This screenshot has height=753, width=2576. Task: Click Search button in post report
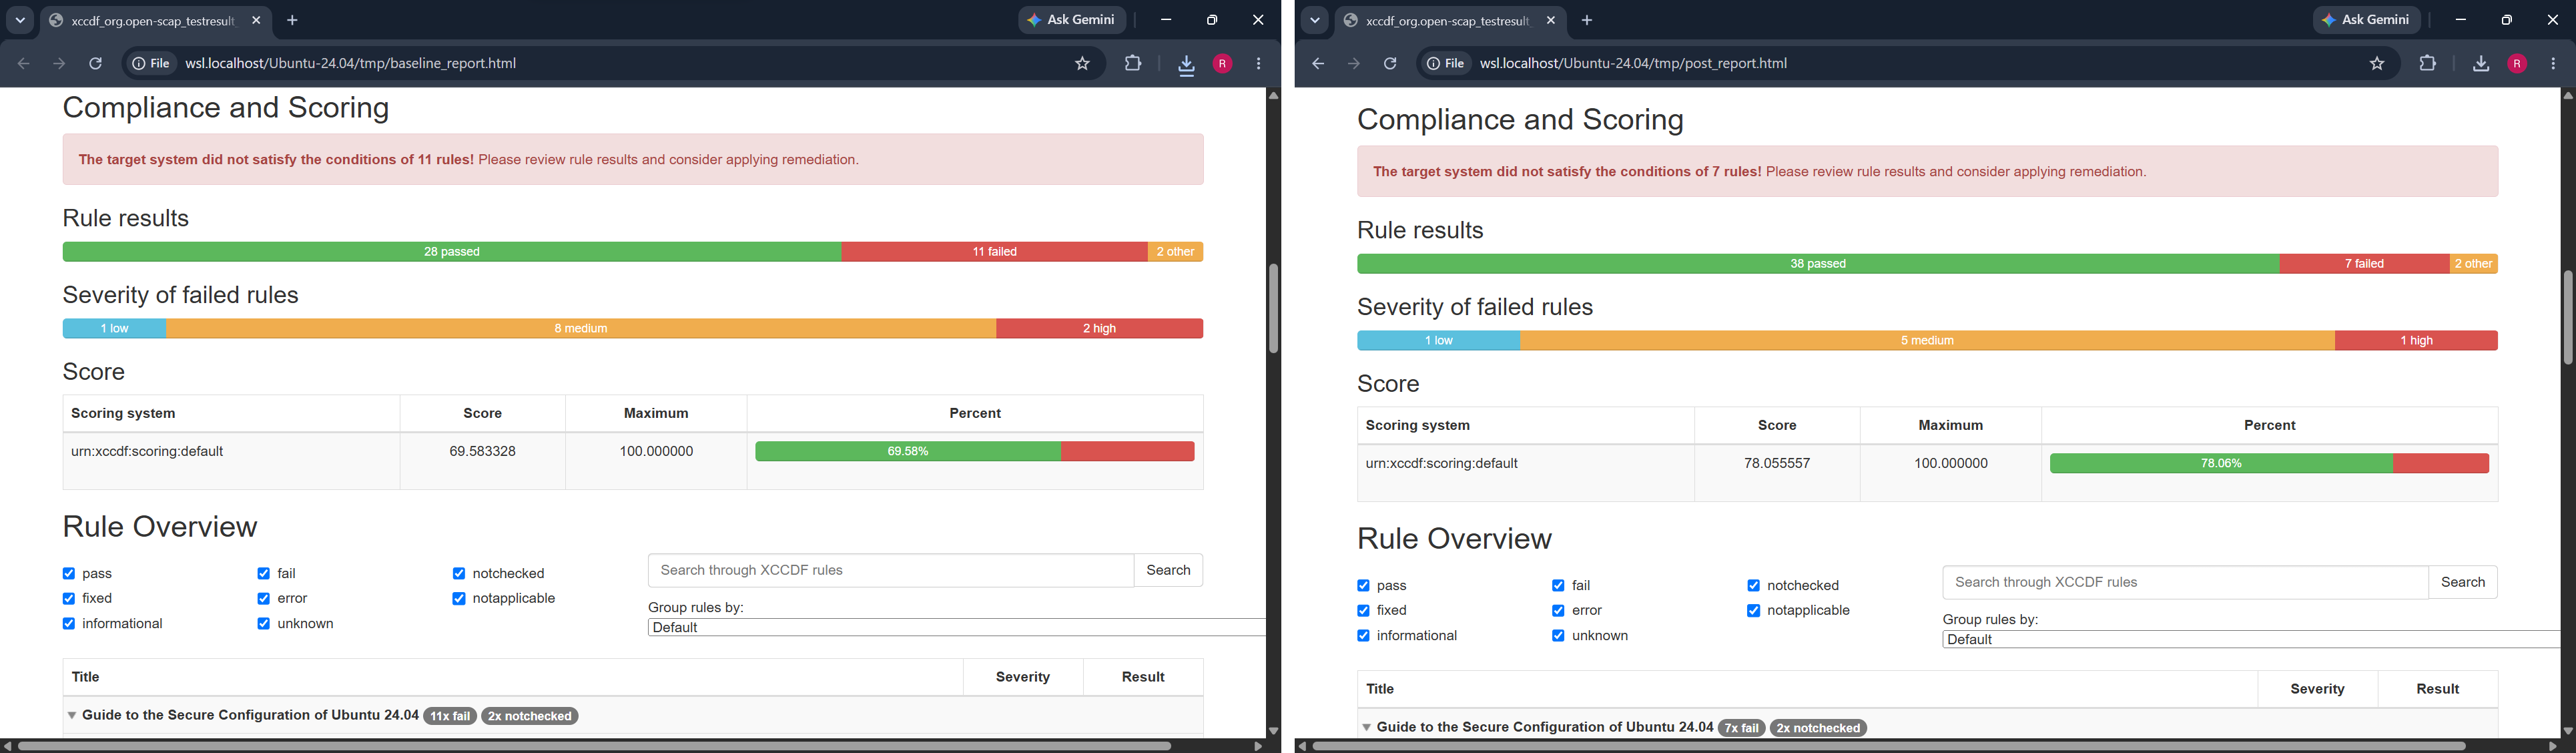click(x=2462, y=582)
